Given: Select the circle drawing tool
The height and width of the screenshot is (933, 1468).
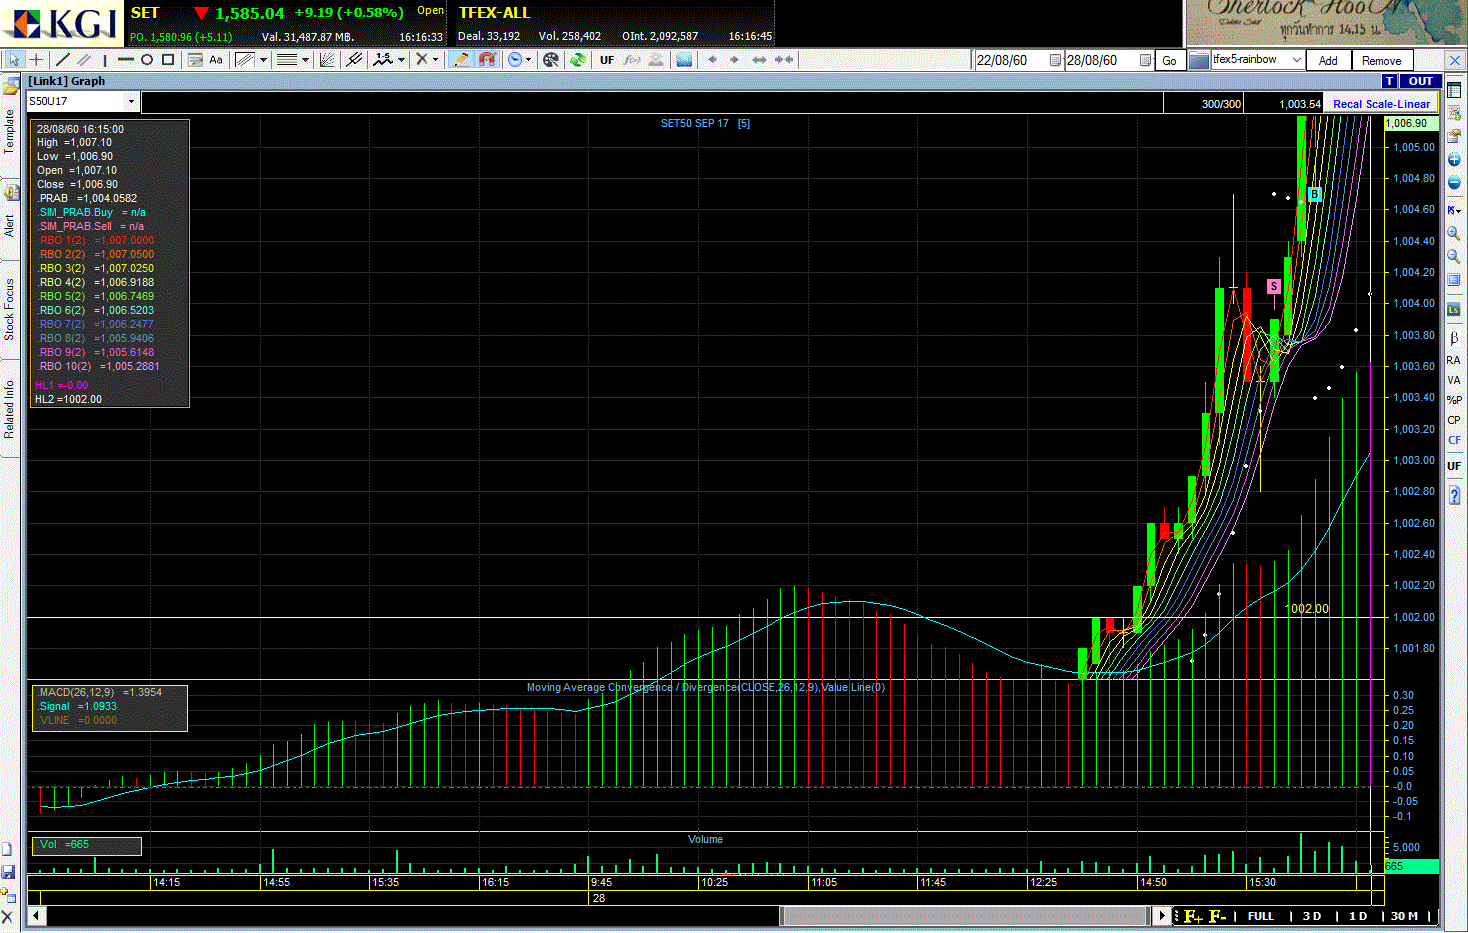Looking at the screenshot, I should [x=147, y=60].
